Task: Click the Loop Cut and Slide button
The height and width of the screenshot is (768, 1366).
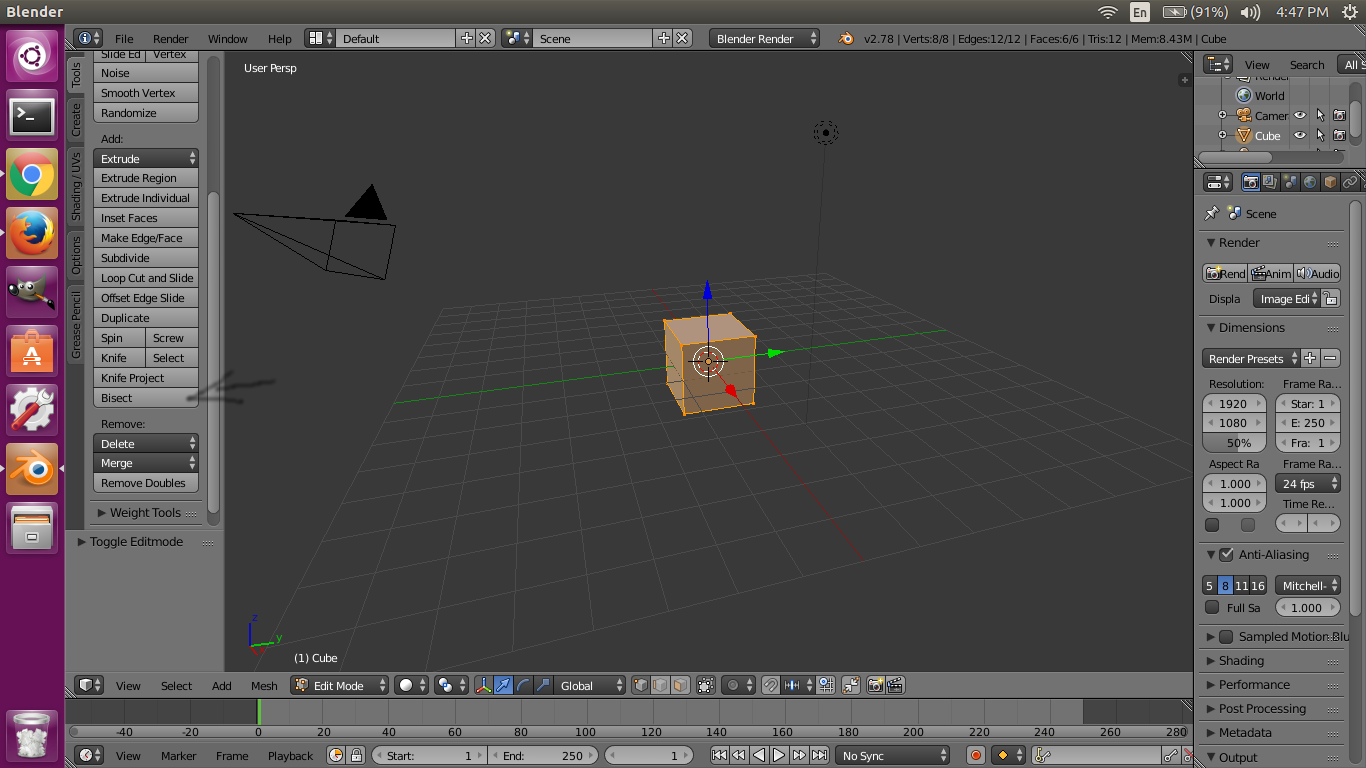Action: (x=146, y=278)
